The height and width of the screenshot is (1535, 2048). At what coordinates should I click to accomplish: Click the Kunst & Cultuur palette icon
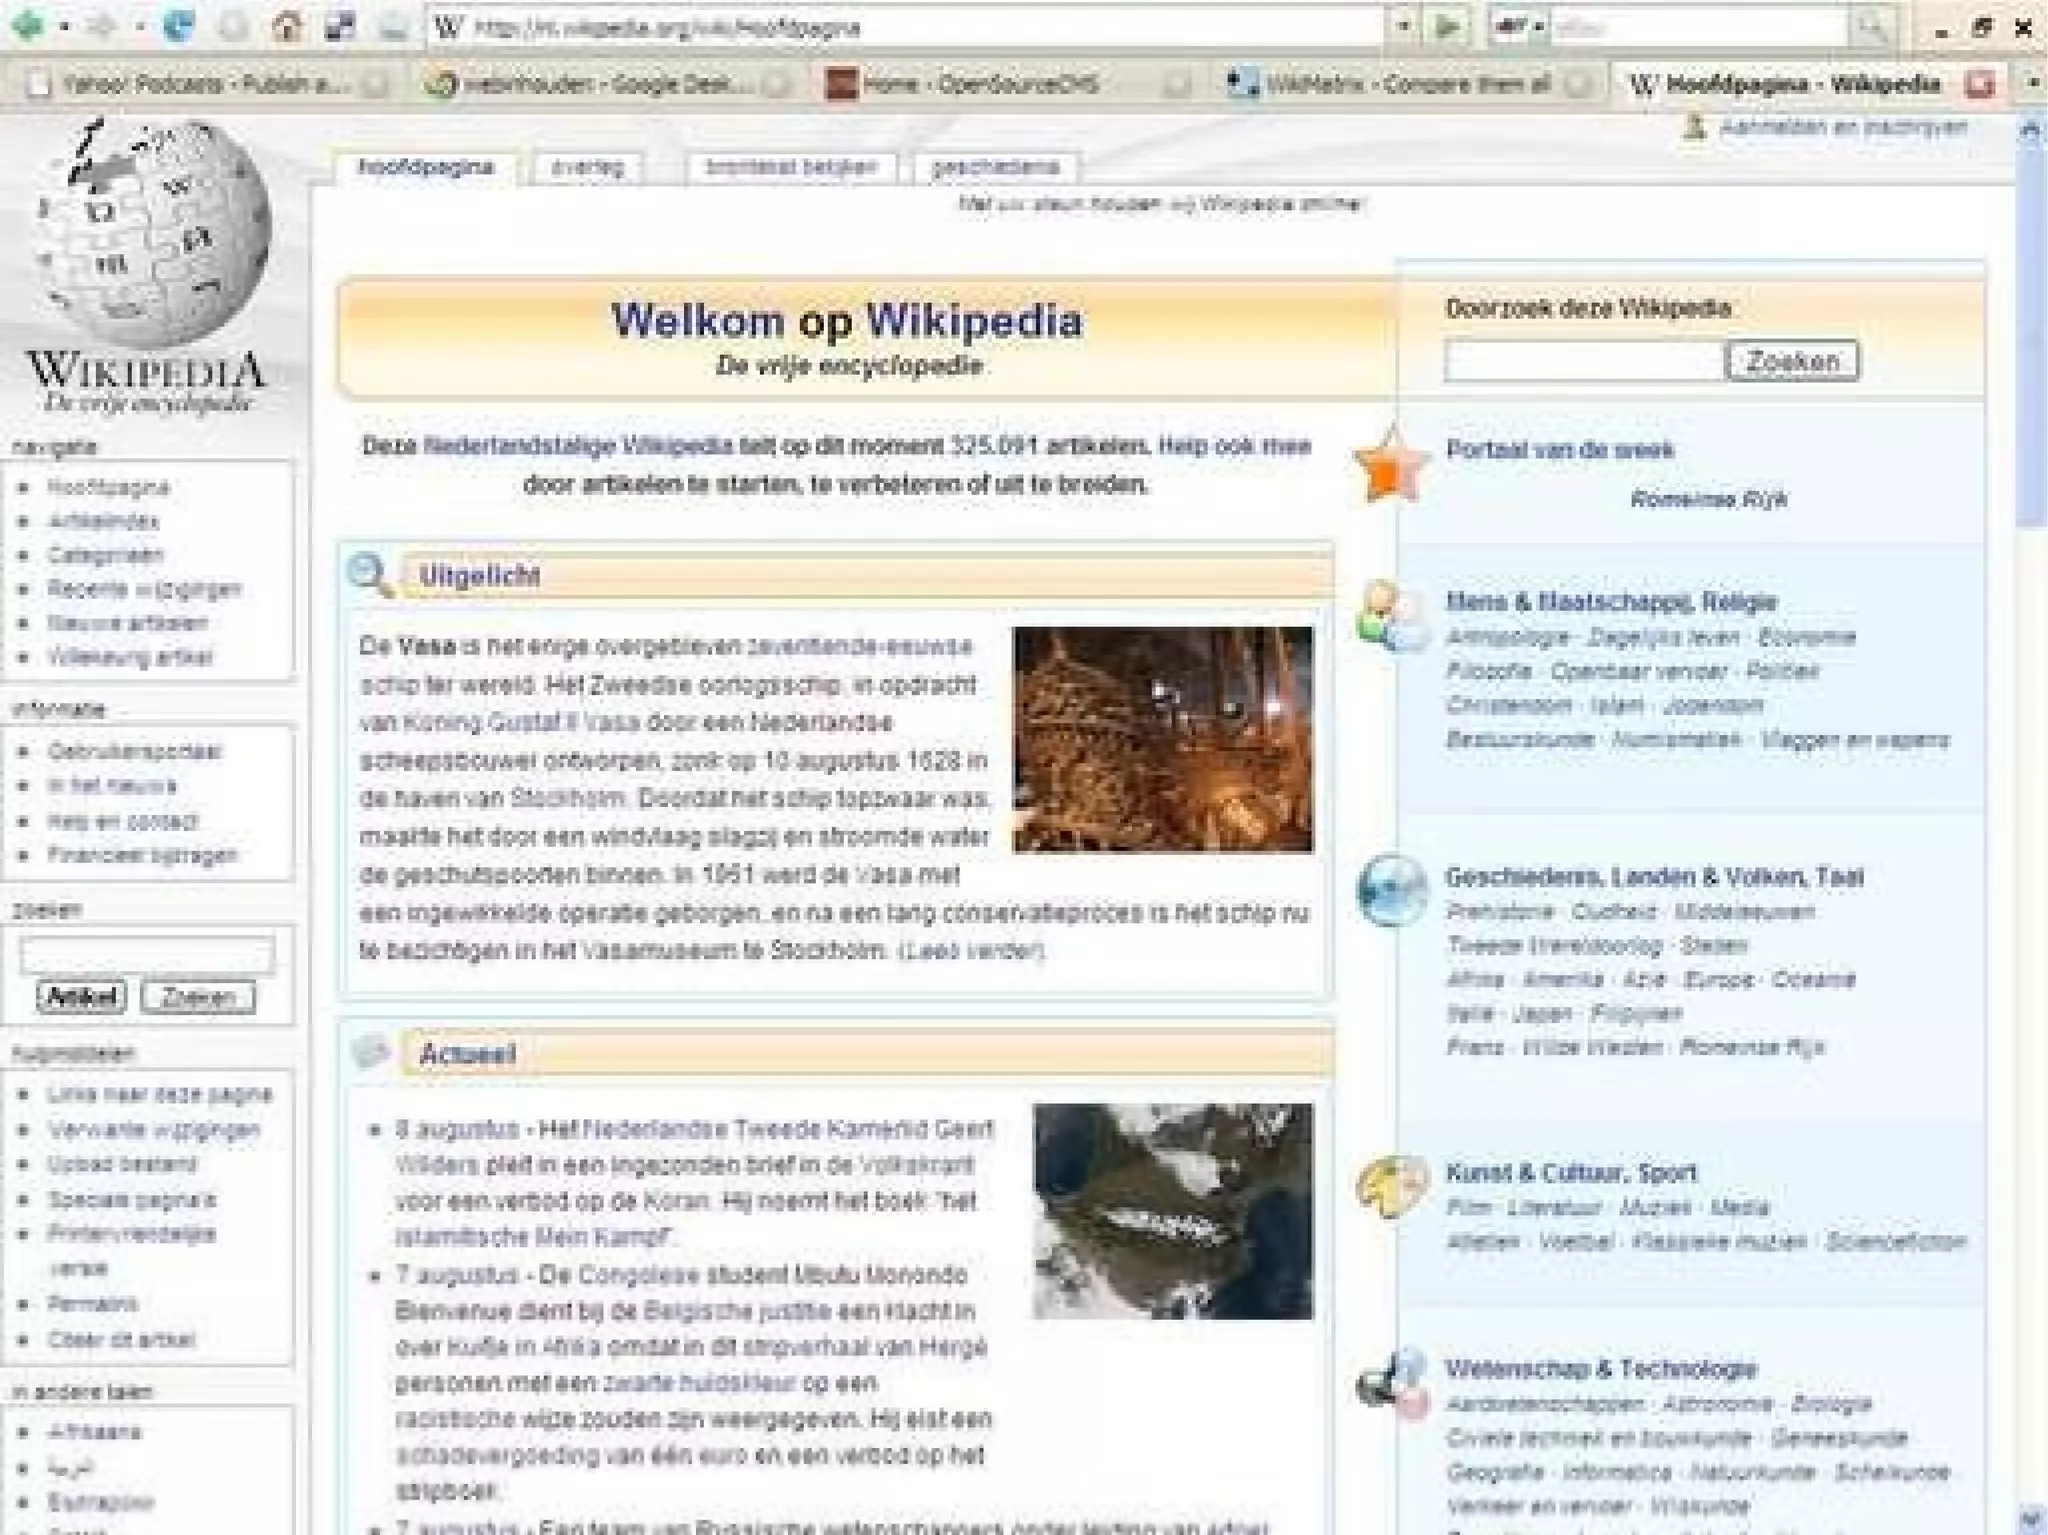[1391, 1186]
